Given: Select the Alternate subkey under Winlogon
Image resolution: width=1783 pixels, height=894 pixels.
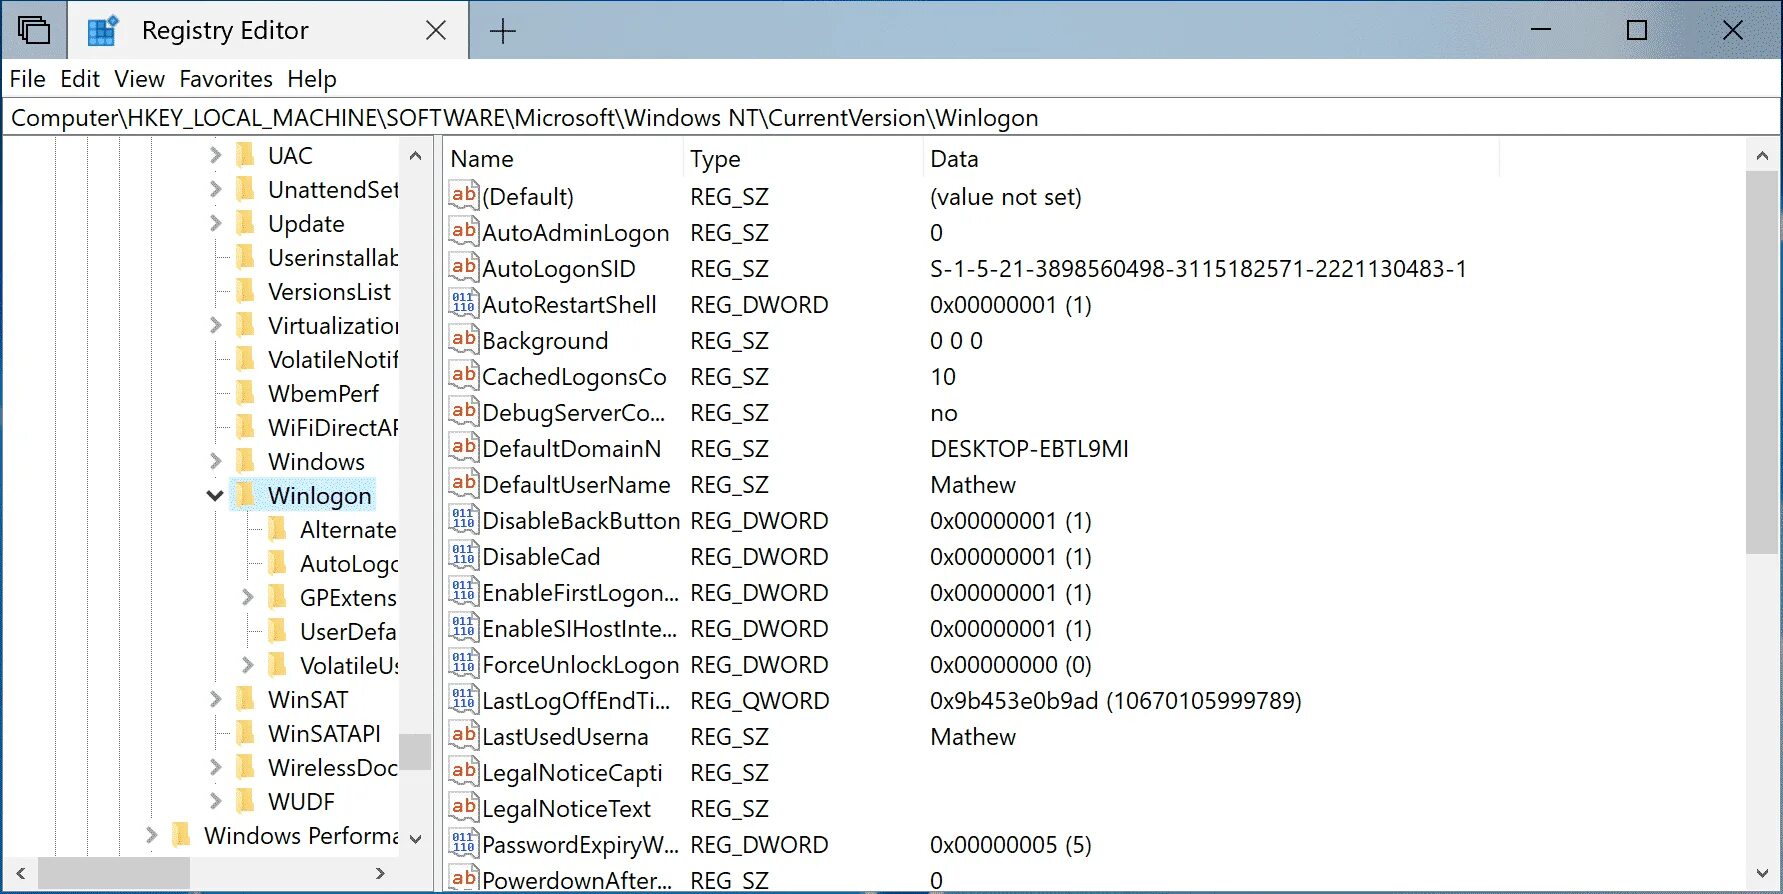Looking at the screenshot, I should (347, 529).
